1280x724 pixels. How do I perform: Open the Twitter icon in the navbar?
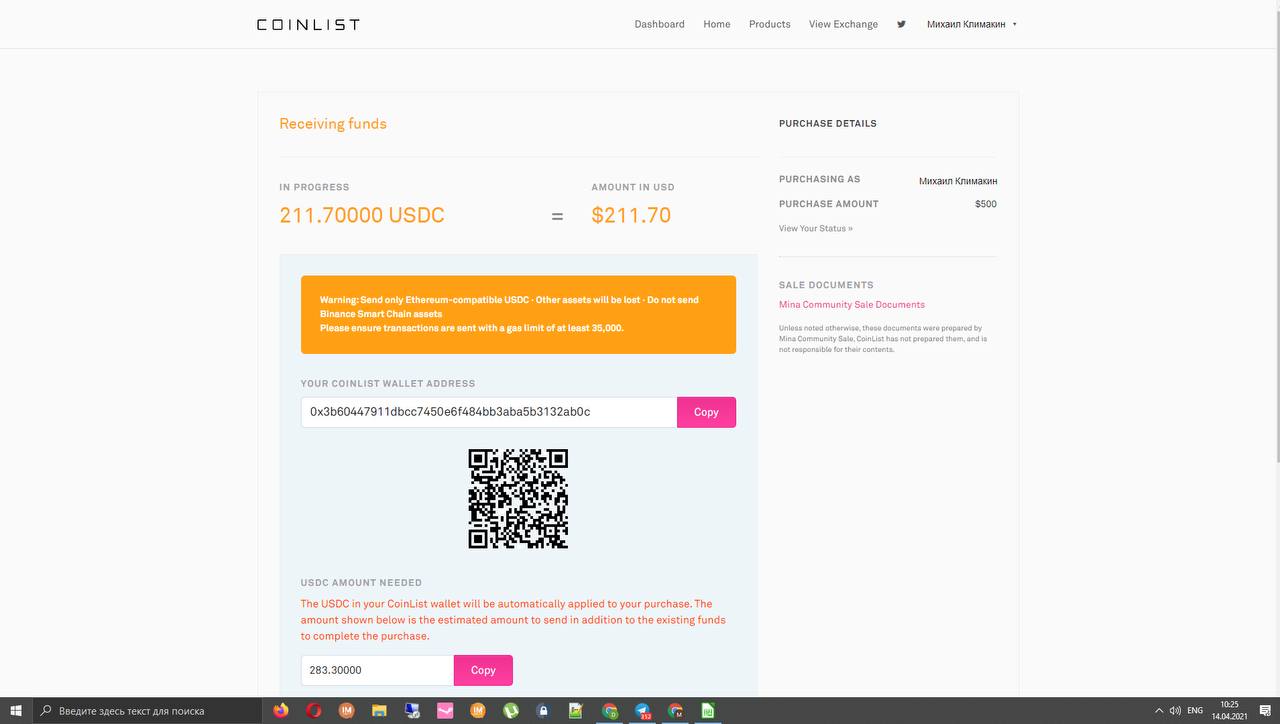tap(901, 24)
